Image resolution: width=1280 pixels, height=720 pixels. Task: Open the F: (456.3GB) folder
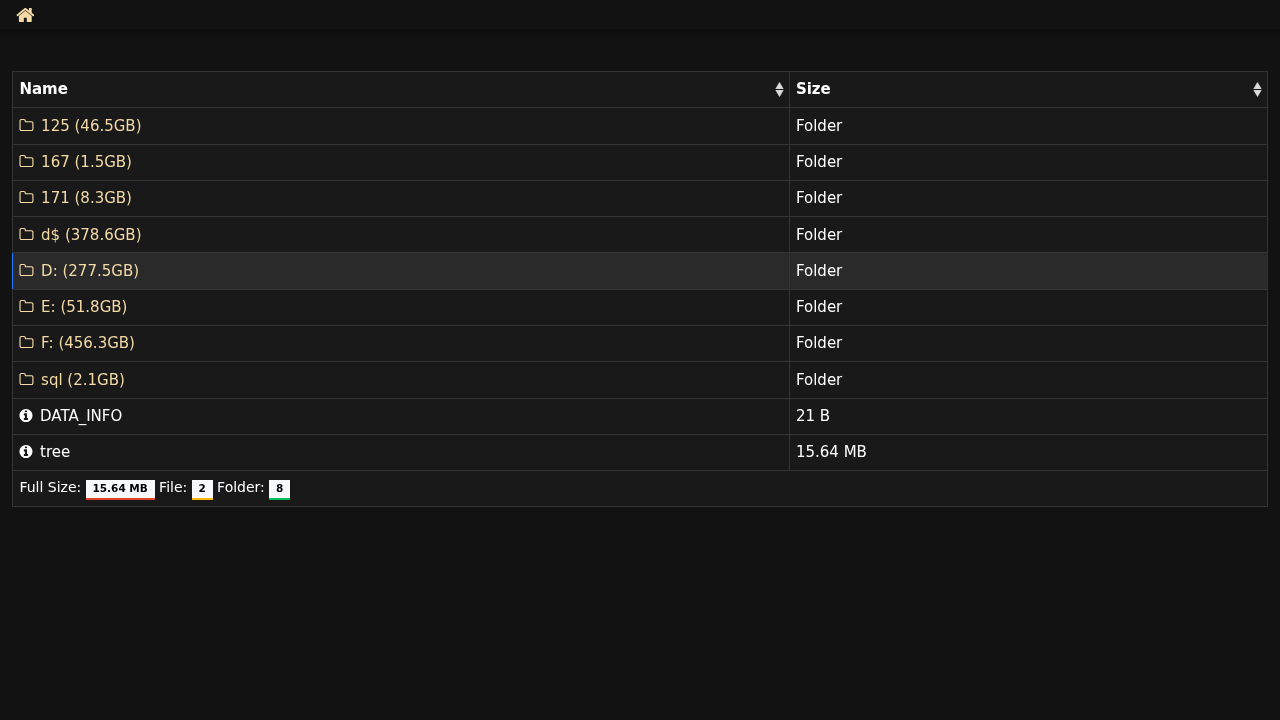[88, 343]
